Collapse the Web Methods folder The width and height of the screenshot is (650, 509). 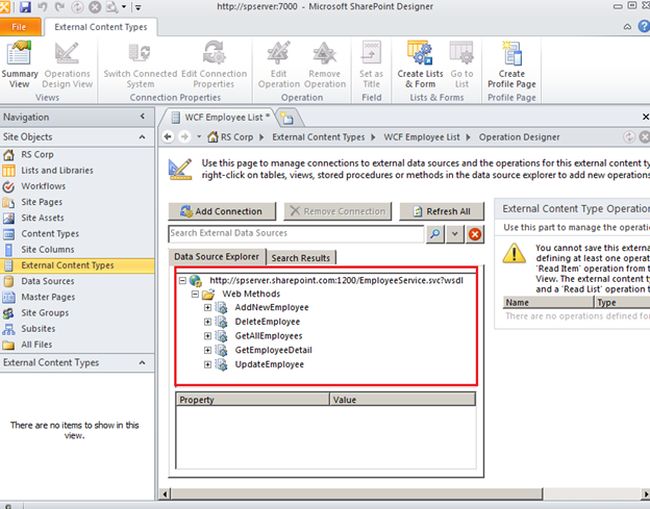click(195, 294)
